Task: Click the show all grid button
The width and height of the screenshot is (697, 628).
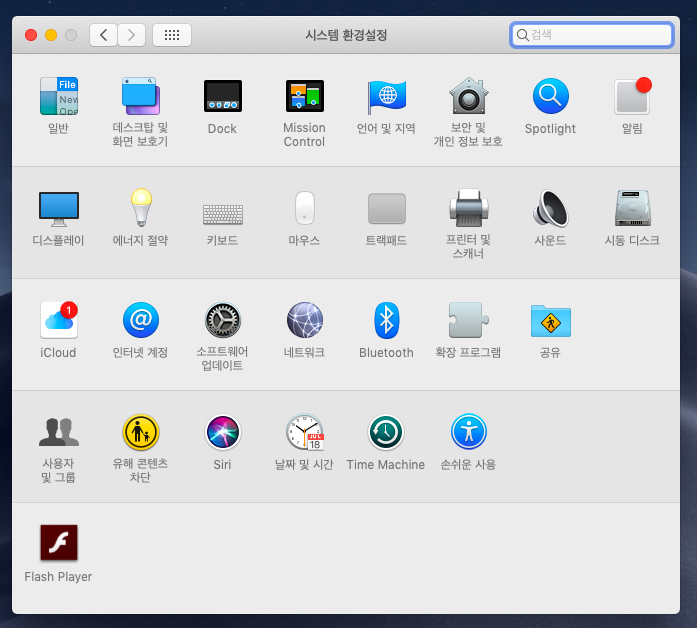Action: [x=172, y=35]
